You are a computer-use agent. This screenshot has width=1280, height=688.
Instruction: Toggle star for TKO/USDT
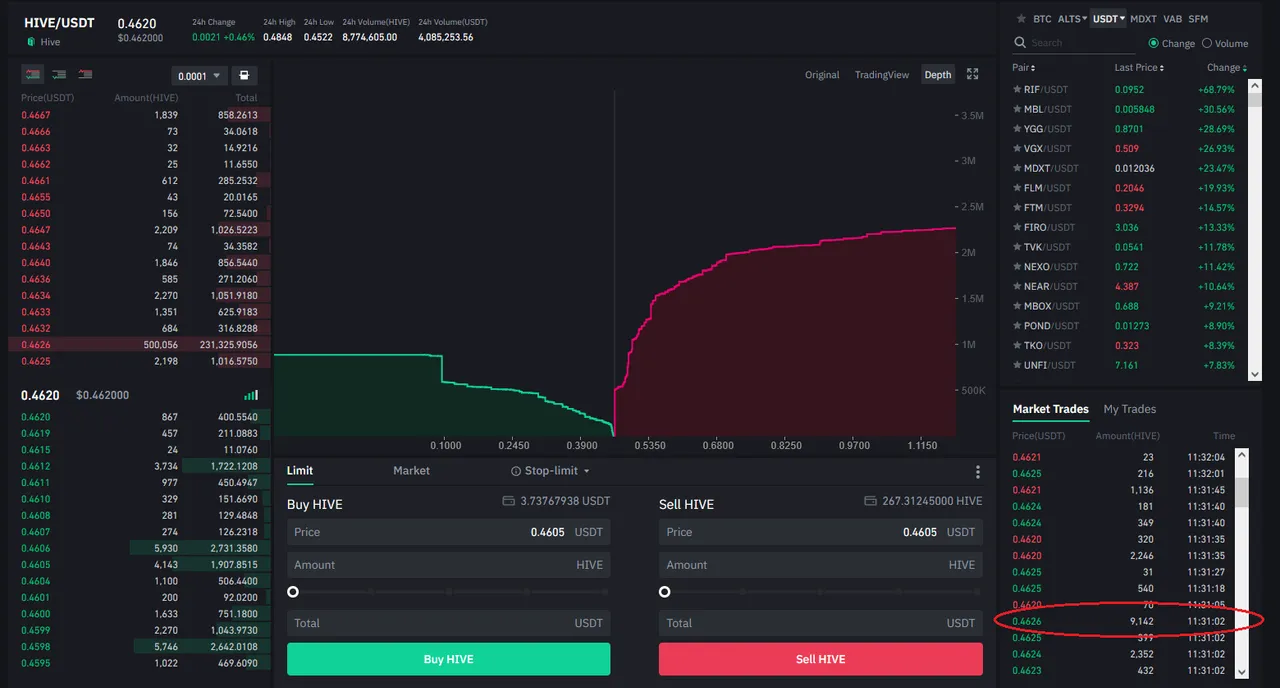coord(1018,345)
